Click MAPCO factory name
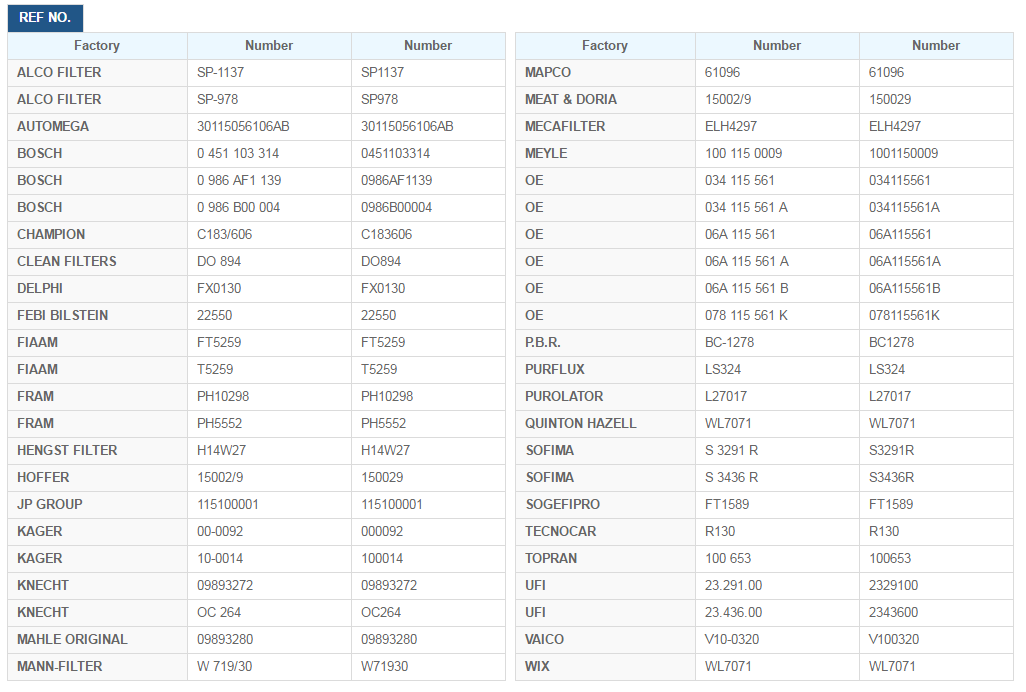Image resolution: width=1026 pixels, height=692 pixels. [548, 73]
